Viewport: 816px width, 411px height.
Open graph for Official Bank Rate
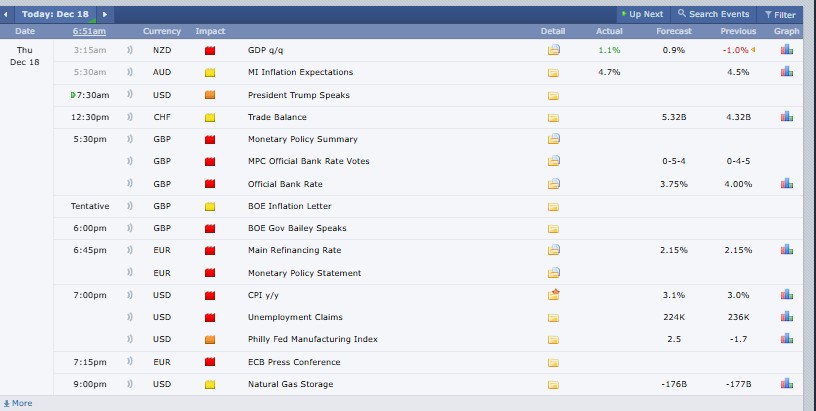[787, 184]
